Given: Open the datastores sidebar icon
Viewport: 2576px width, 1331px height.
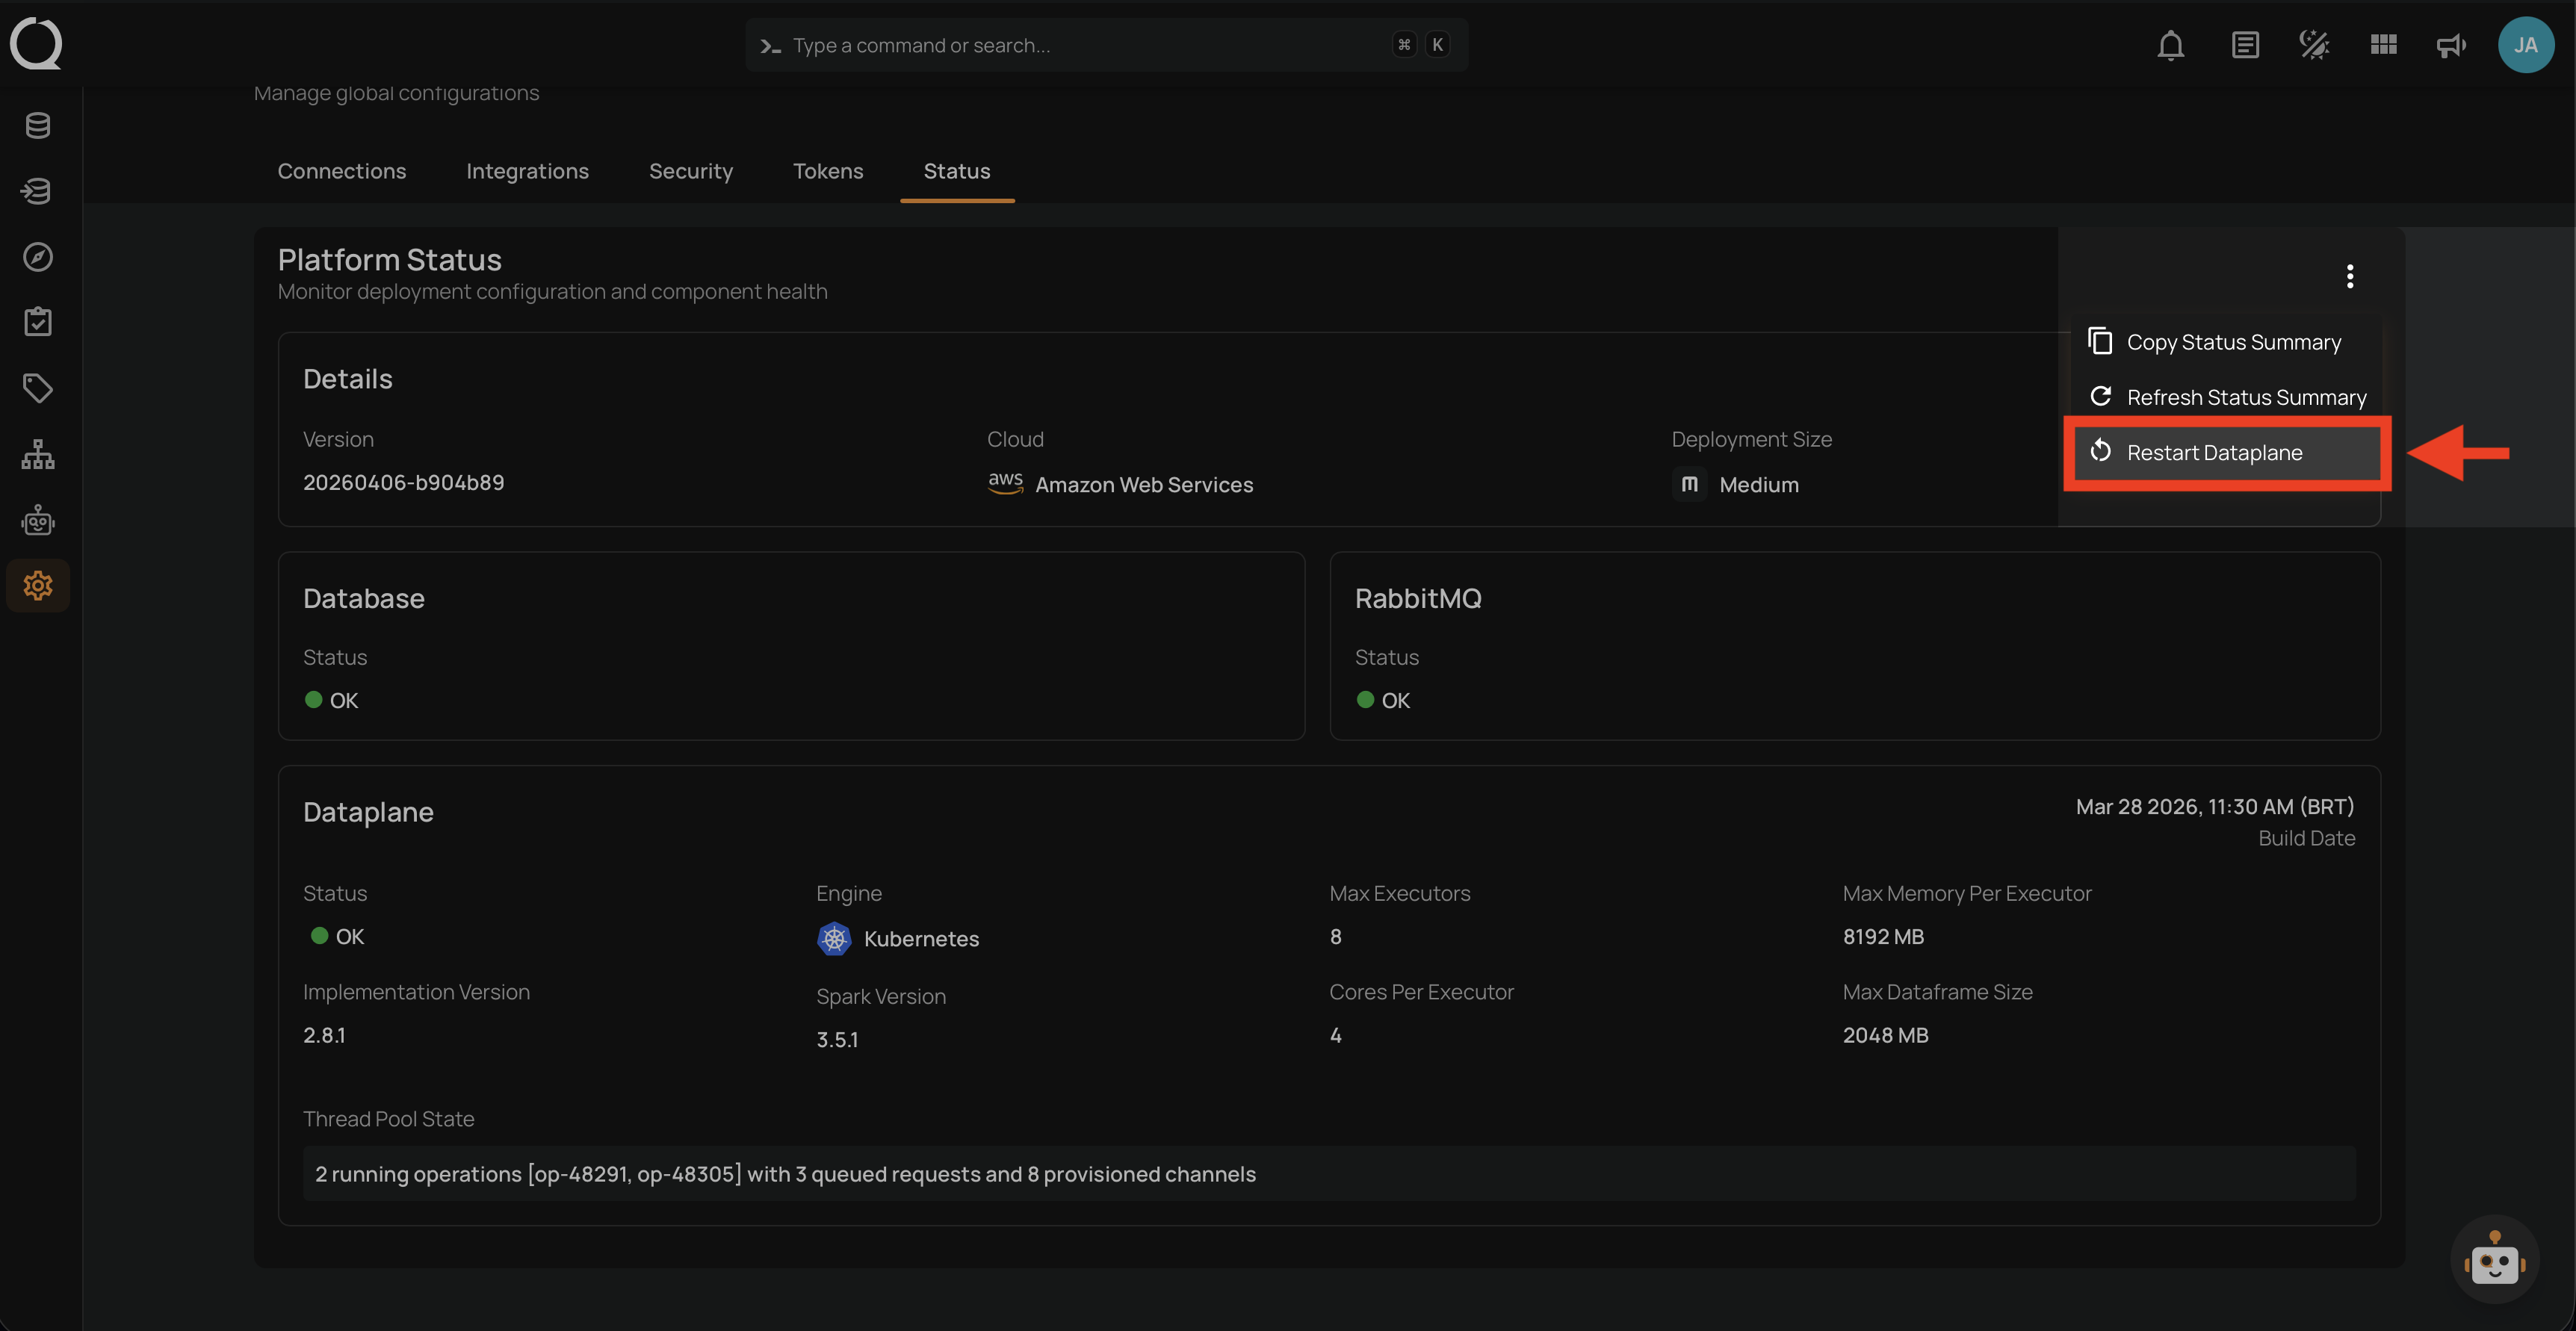Looking at the screenshot, I should pyautogui.click(x=38, y=126).
